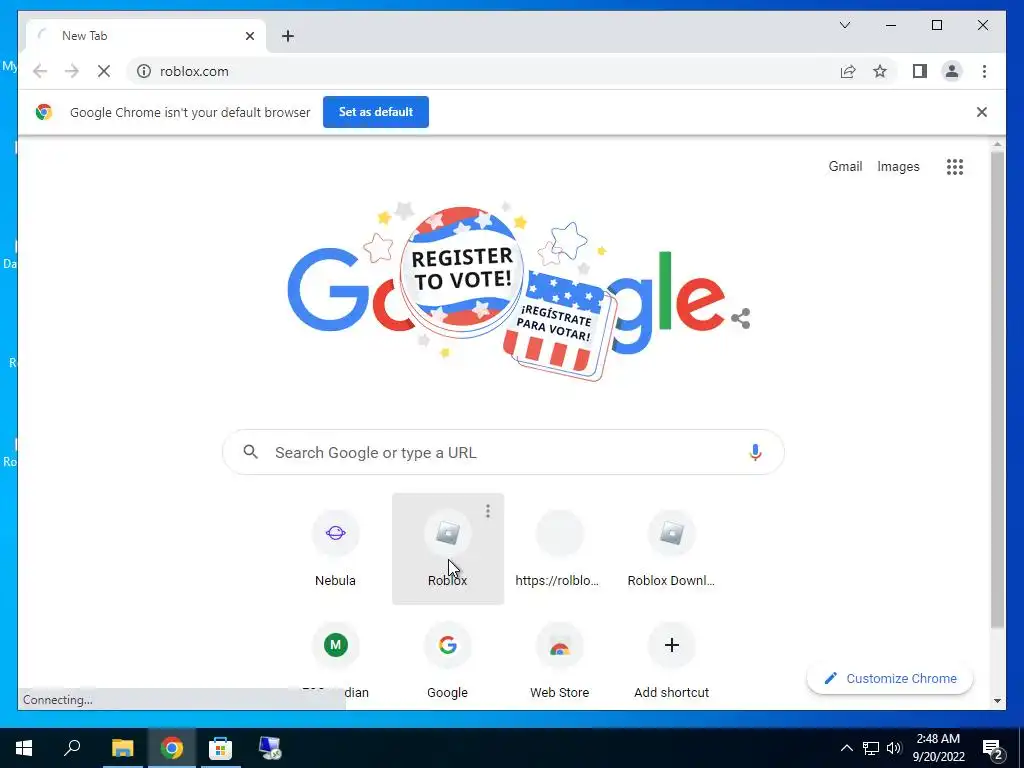The height and width of the screenshot is (768, 1024).
Task: Click the roblox.com address bar
Action: (x=483, y=71)
